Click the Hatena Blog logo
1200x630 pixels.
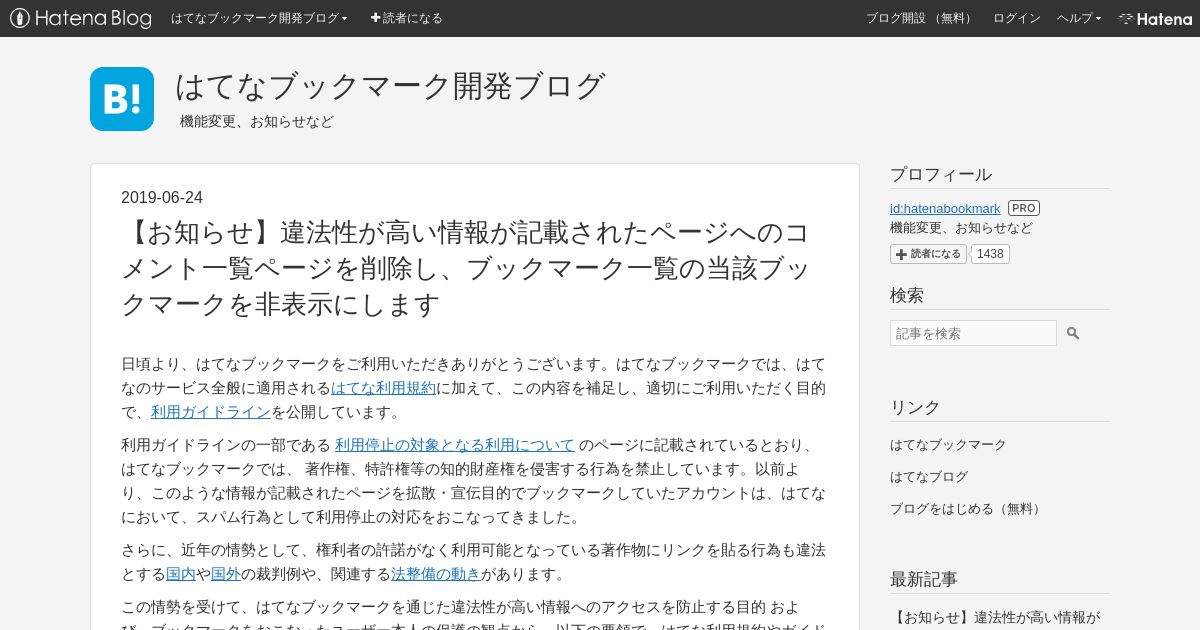point(80,18)
